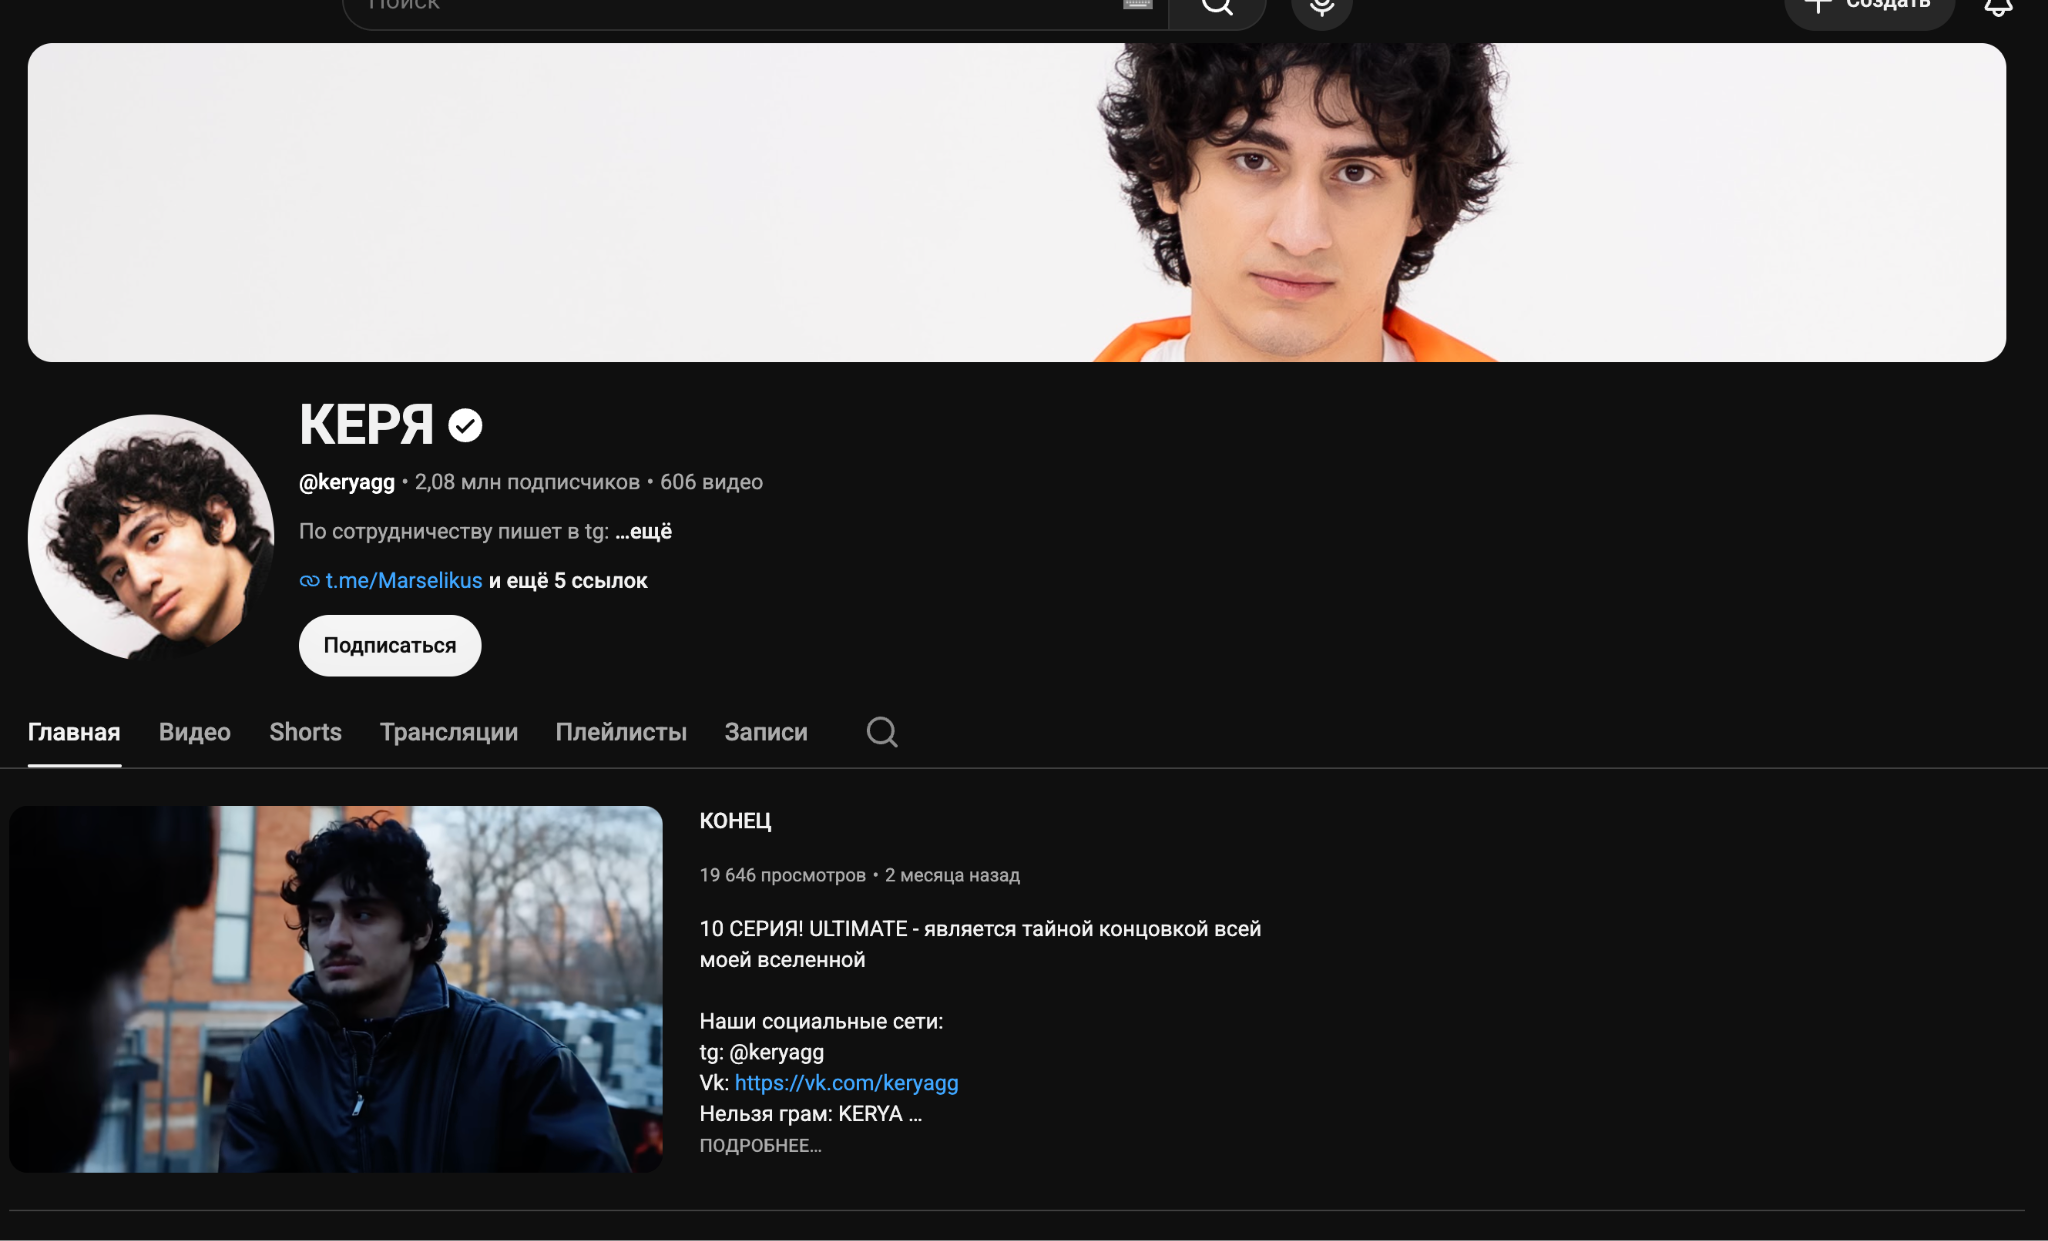Open the vk.com/keryagg link
The image size is (2048, 1241).
pos(846,1083)
